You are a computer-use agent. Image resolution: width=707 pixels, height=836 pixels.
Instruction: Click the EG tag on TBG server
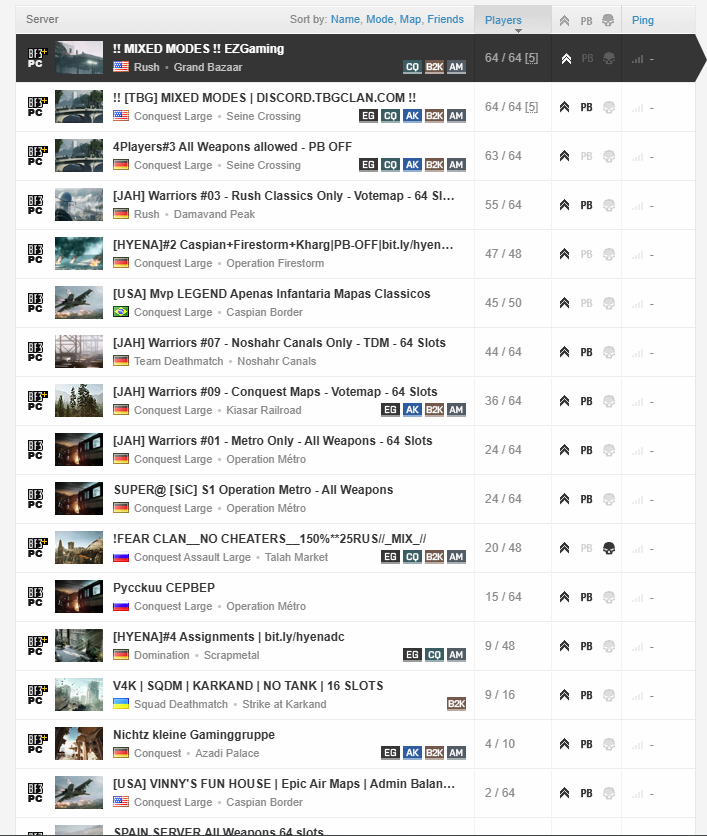368,116
